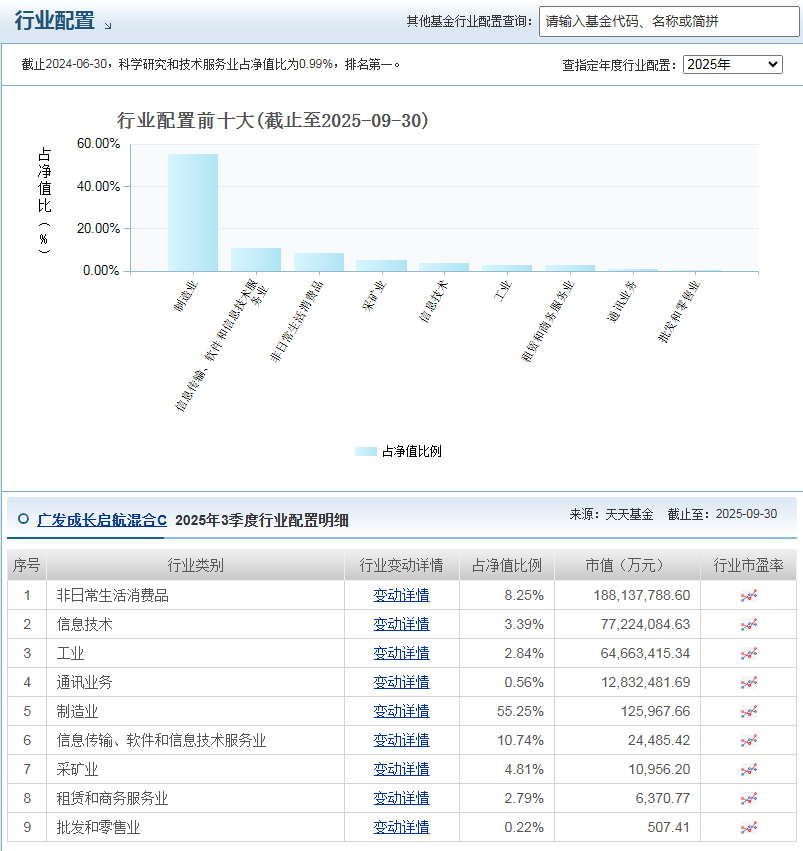This screenshot has width=803, height=851.
Task: Click the 市值（万元） column header
Action: [x=627, y=565]
